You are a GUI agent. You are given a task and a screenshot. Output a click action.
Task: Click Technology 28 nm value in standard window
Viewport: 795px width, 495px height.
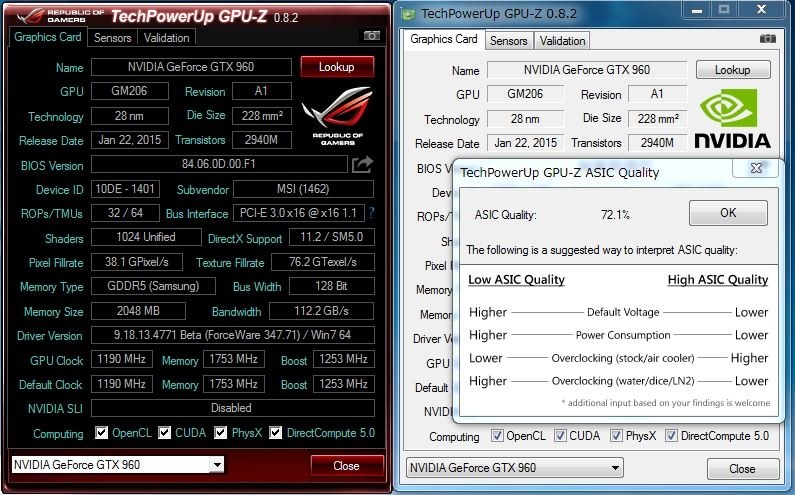coord(525,119)
